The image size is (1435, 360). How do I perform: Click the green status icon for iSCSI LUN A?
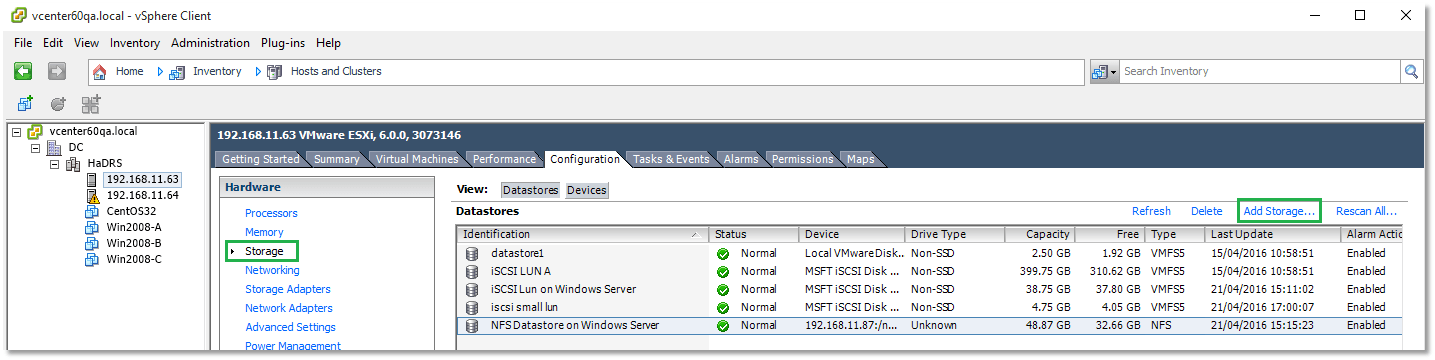click(x=723, y=271)
